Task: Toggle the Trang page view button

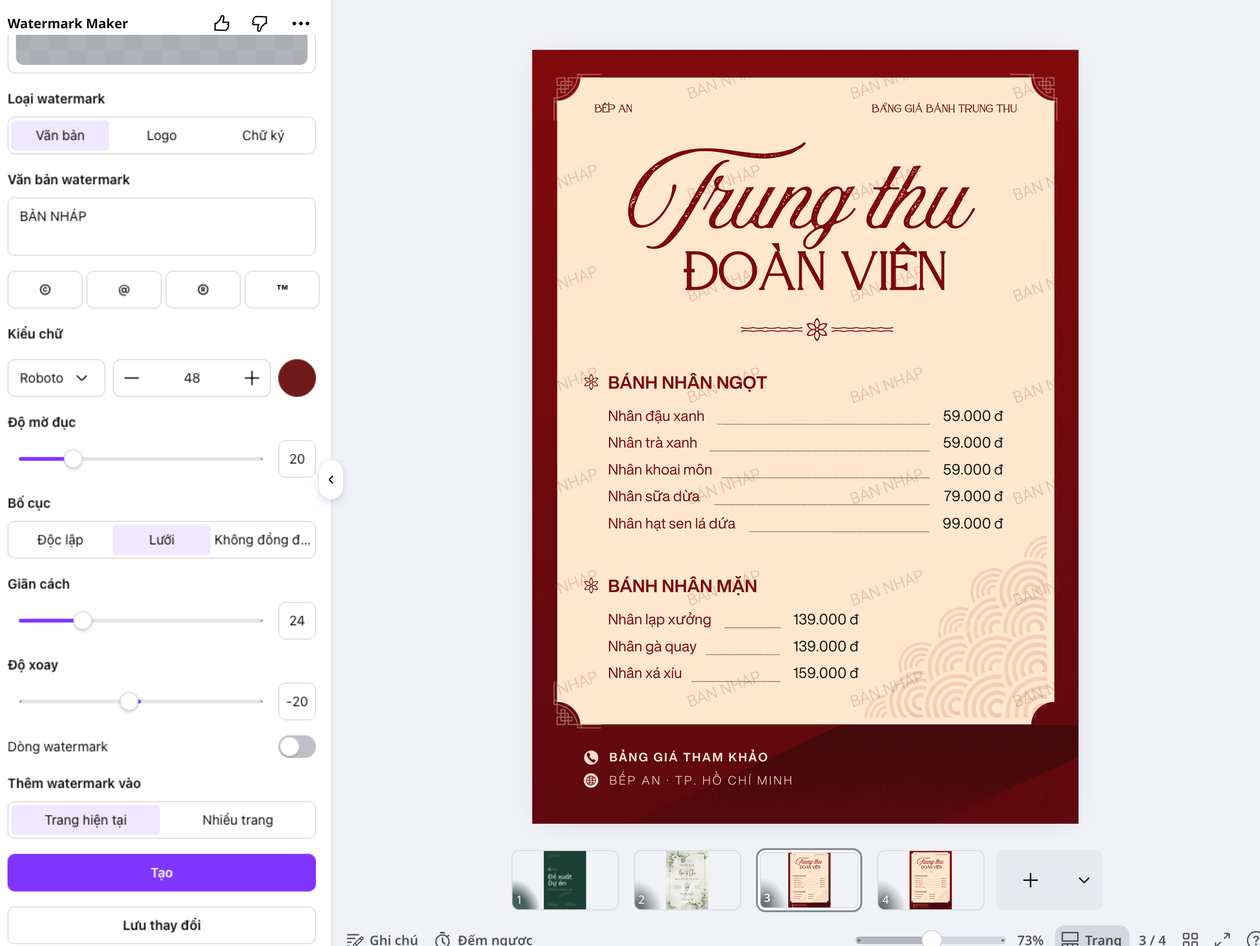Action: point(1092,939)
